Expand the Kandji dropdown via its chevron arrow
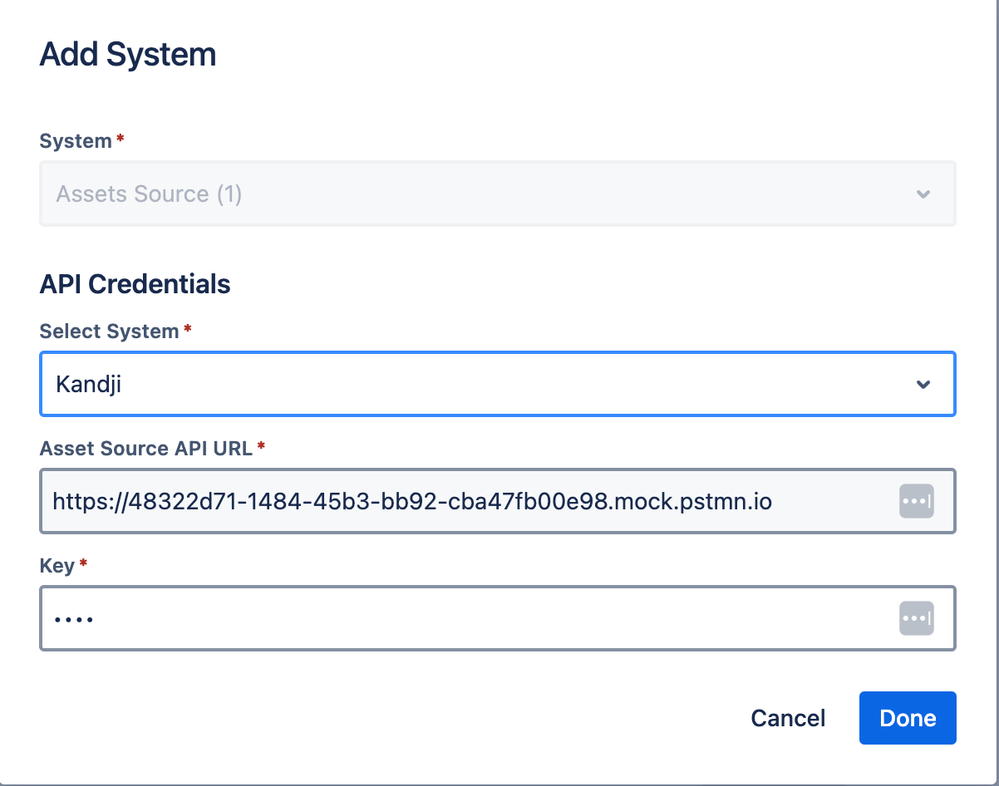 pyautogui.click(x=923, y=384)
